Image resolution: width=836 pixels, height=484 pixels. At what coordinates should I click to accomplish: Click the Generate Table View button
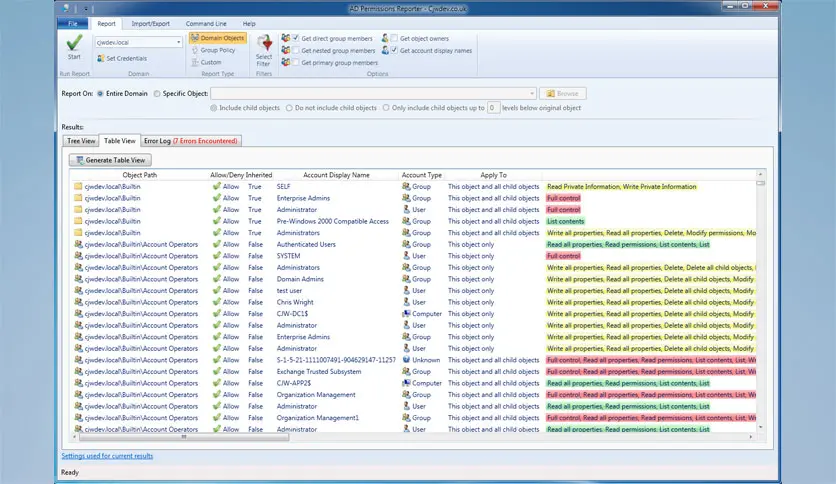click(x=110, y=160)
